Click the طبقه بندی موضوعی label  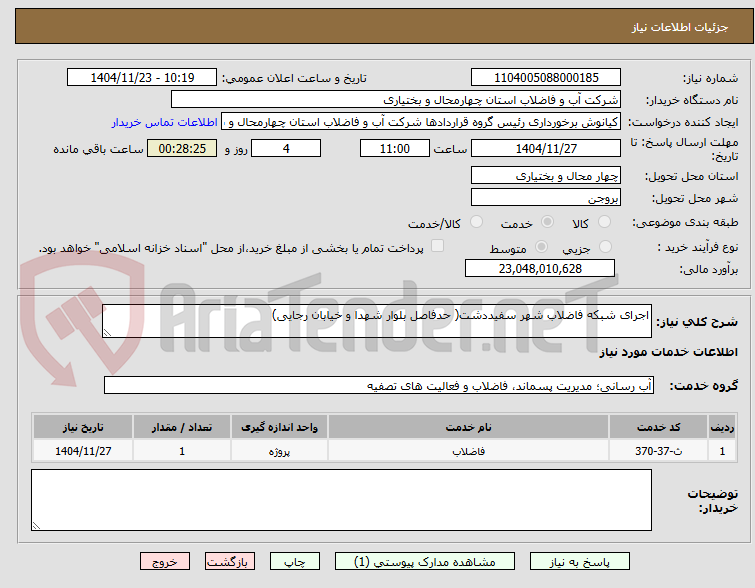point(685,222)
